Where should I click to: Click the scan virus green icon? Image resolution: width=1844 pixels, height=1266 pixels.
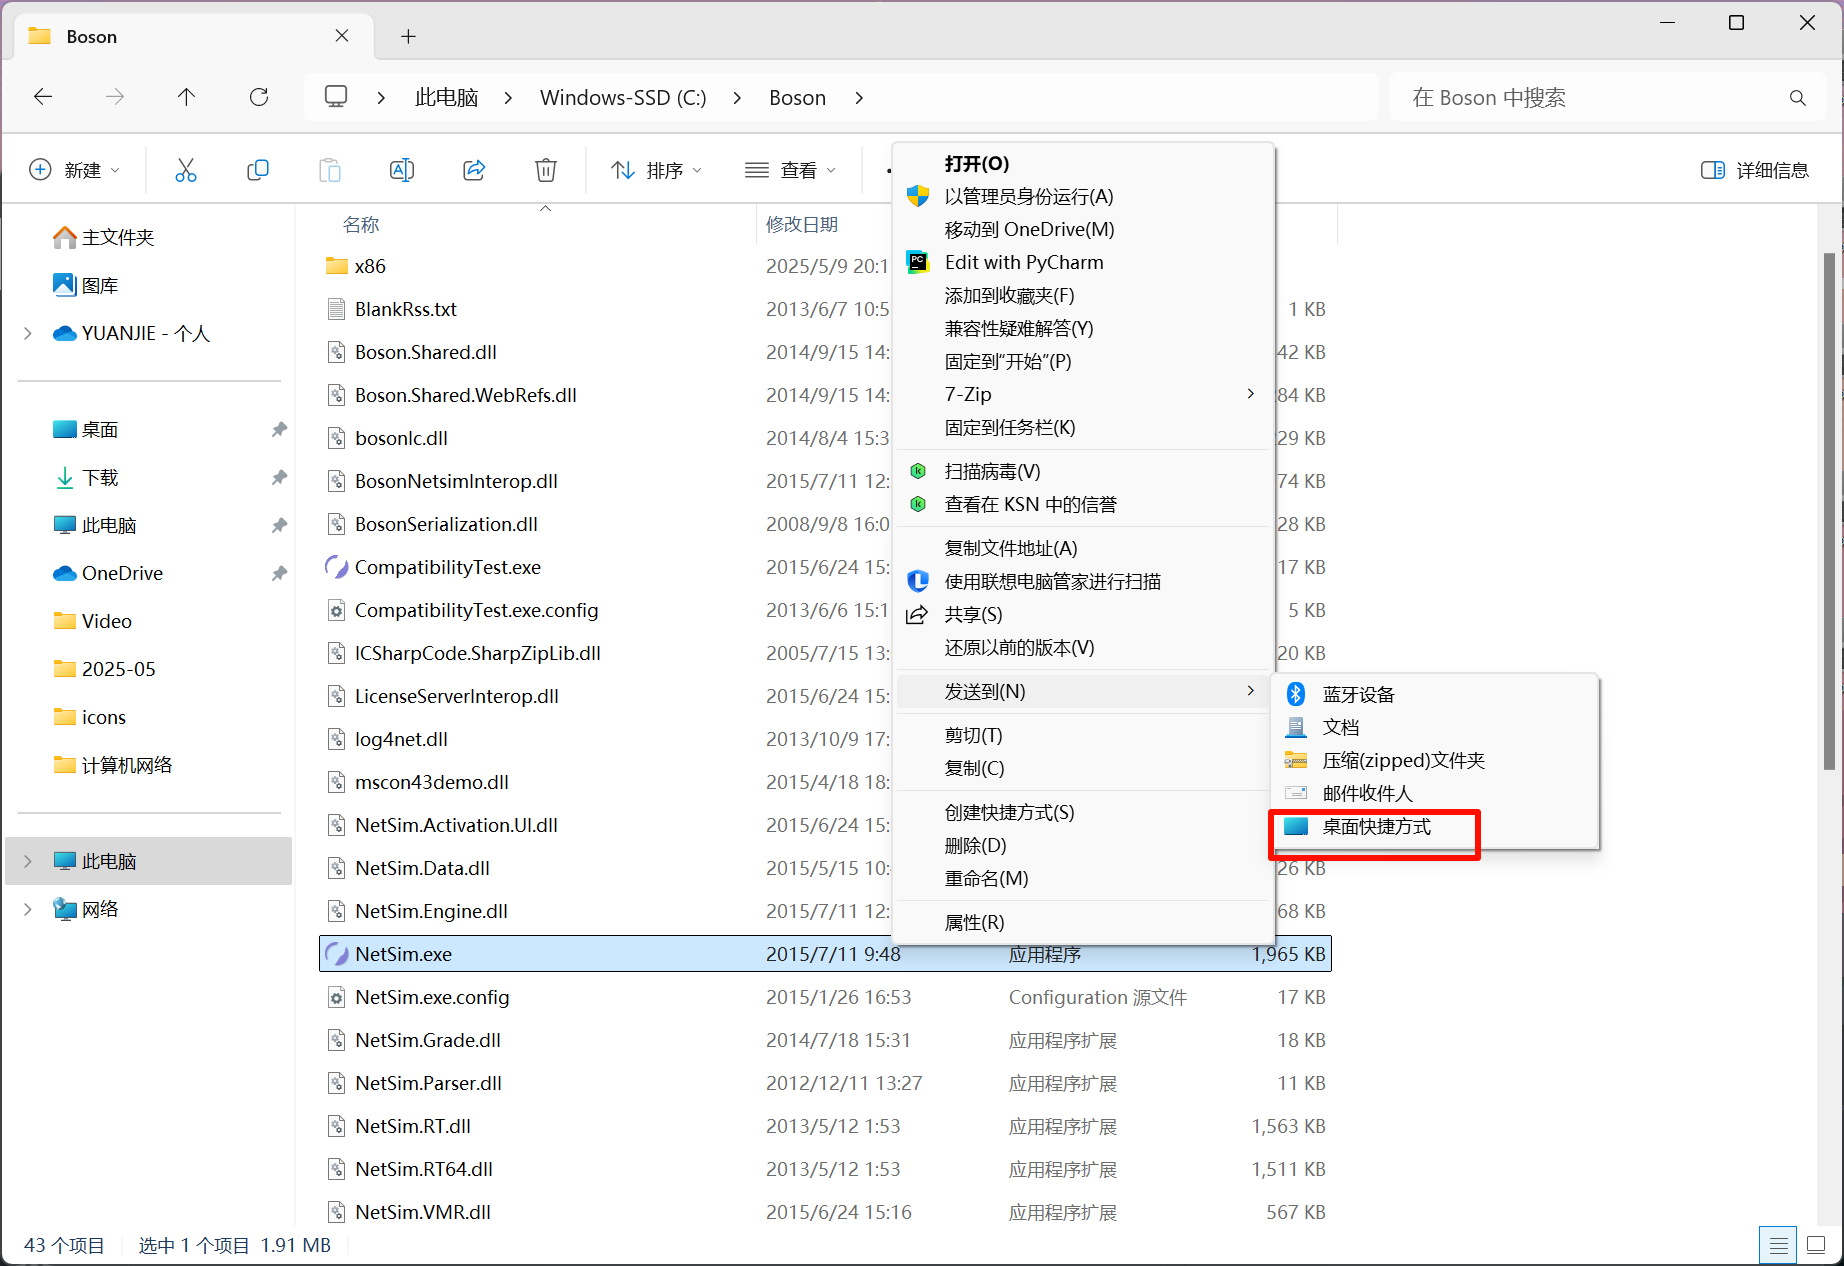917,471
